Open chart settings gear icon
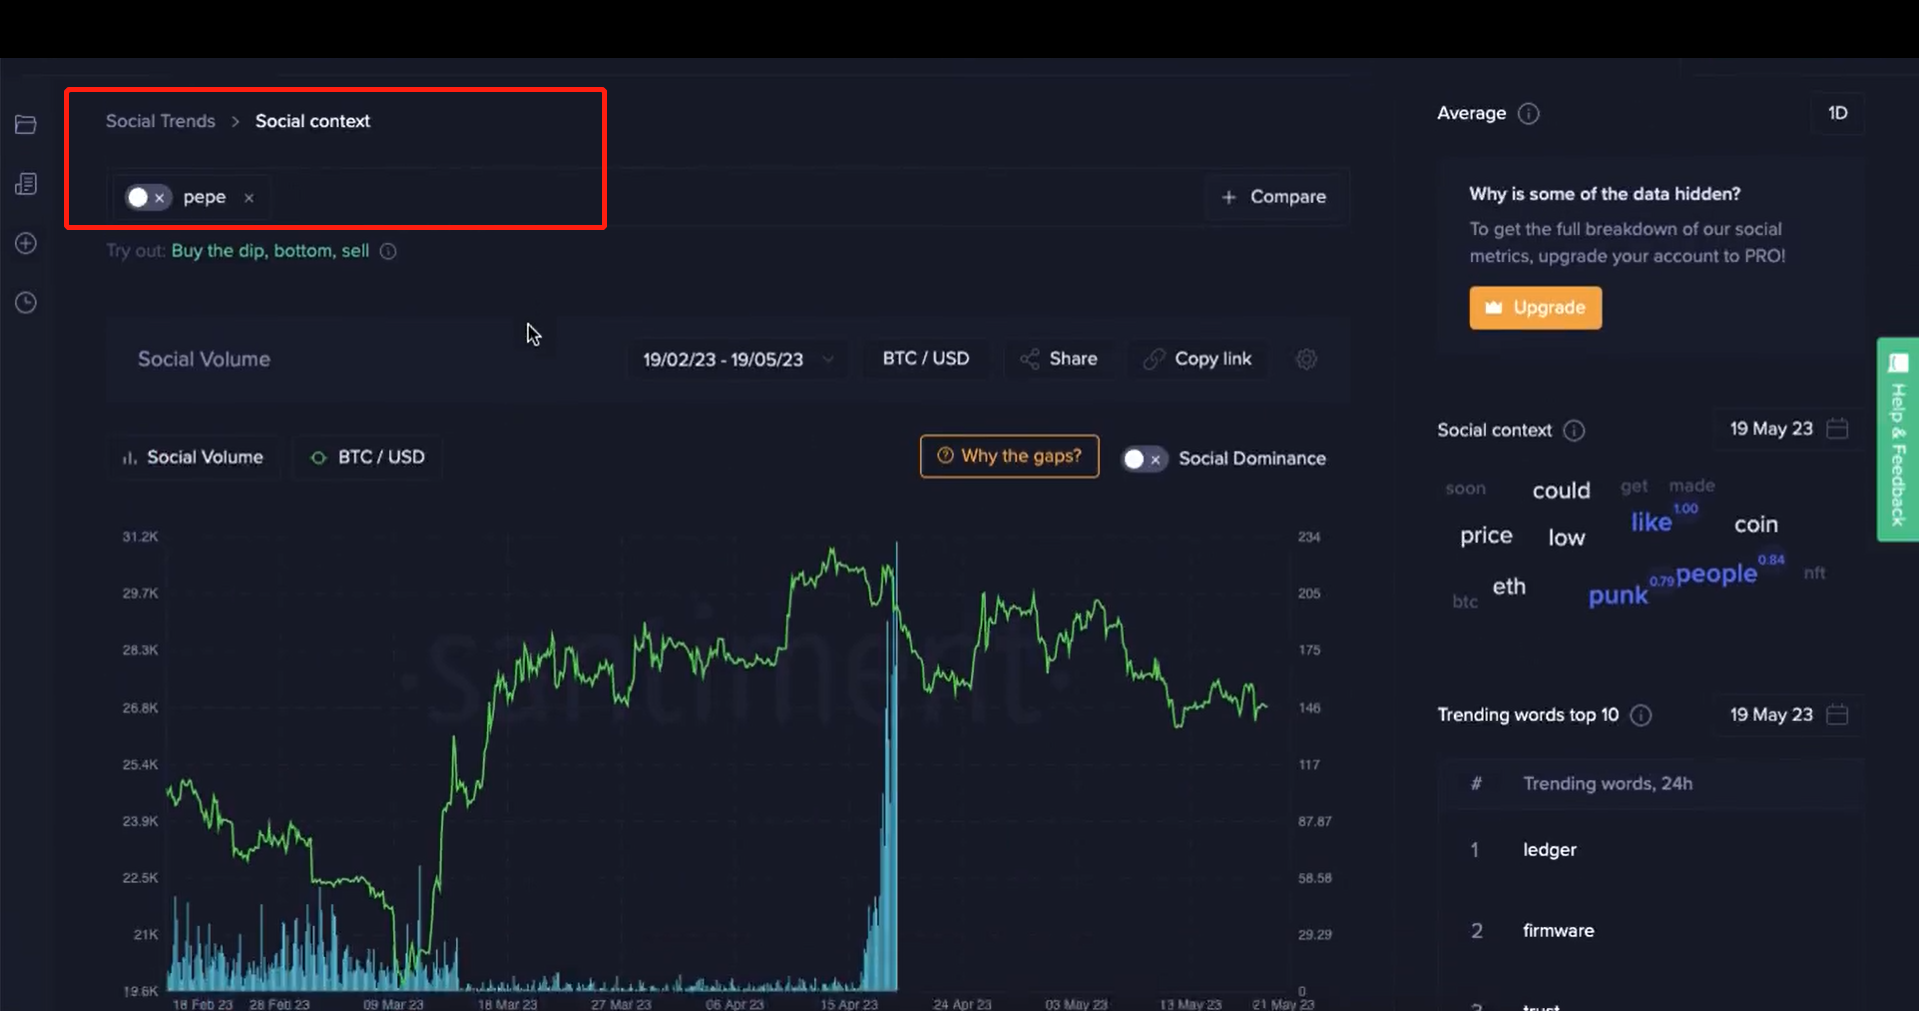Image resolution: width=1919 pixels, height=1011 pixels. 1306,359
